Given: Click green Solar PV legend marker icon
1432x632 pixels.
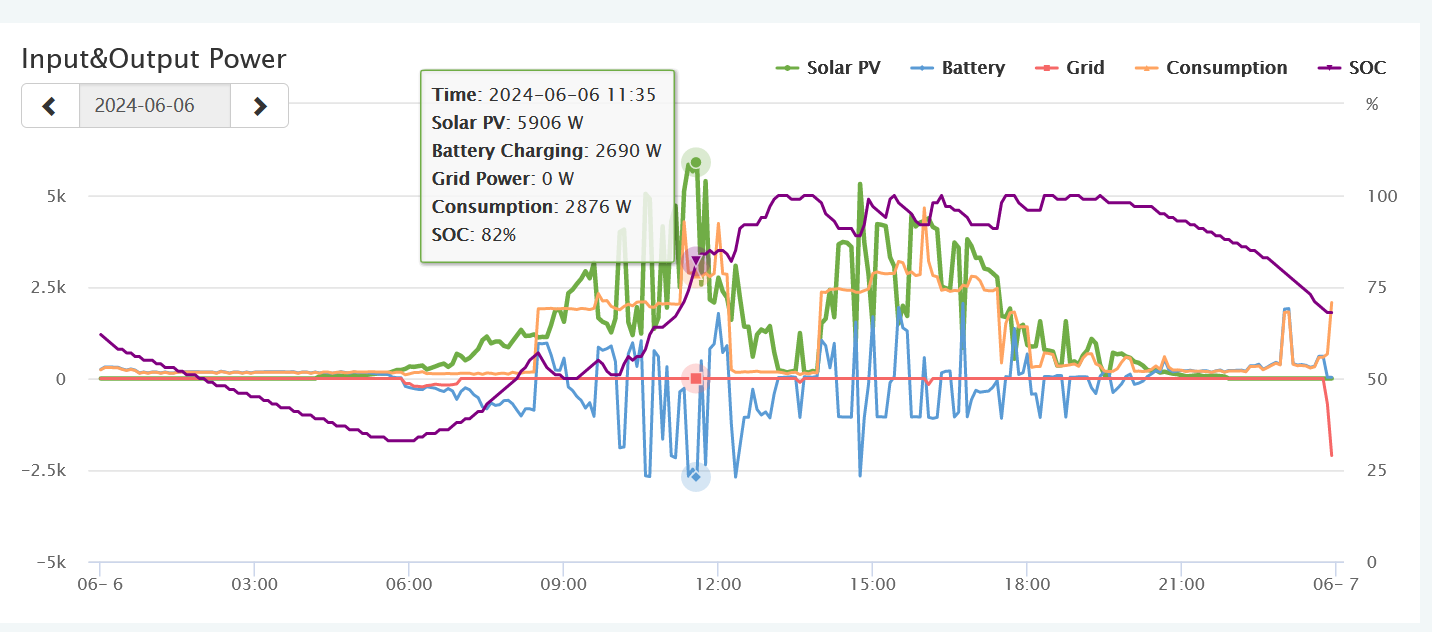Looking at the screenshot, I should click(789, 68).
